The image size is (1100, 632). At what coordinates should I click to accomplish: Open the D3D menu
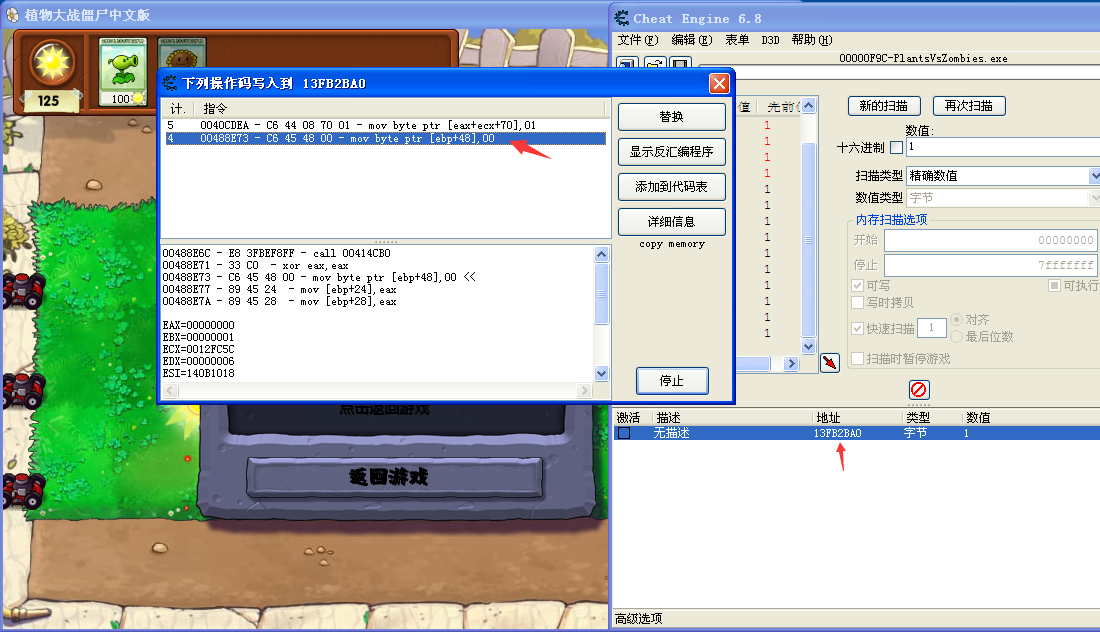[770, 40]
